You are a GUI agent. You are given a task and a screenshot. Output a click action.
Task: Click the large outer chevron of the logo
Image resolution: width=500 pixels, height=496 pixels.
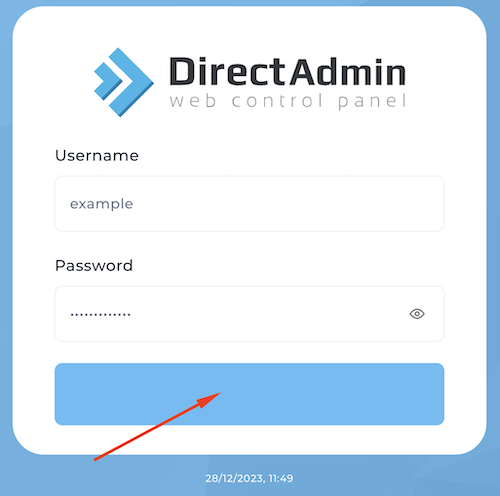coord(130,82)
